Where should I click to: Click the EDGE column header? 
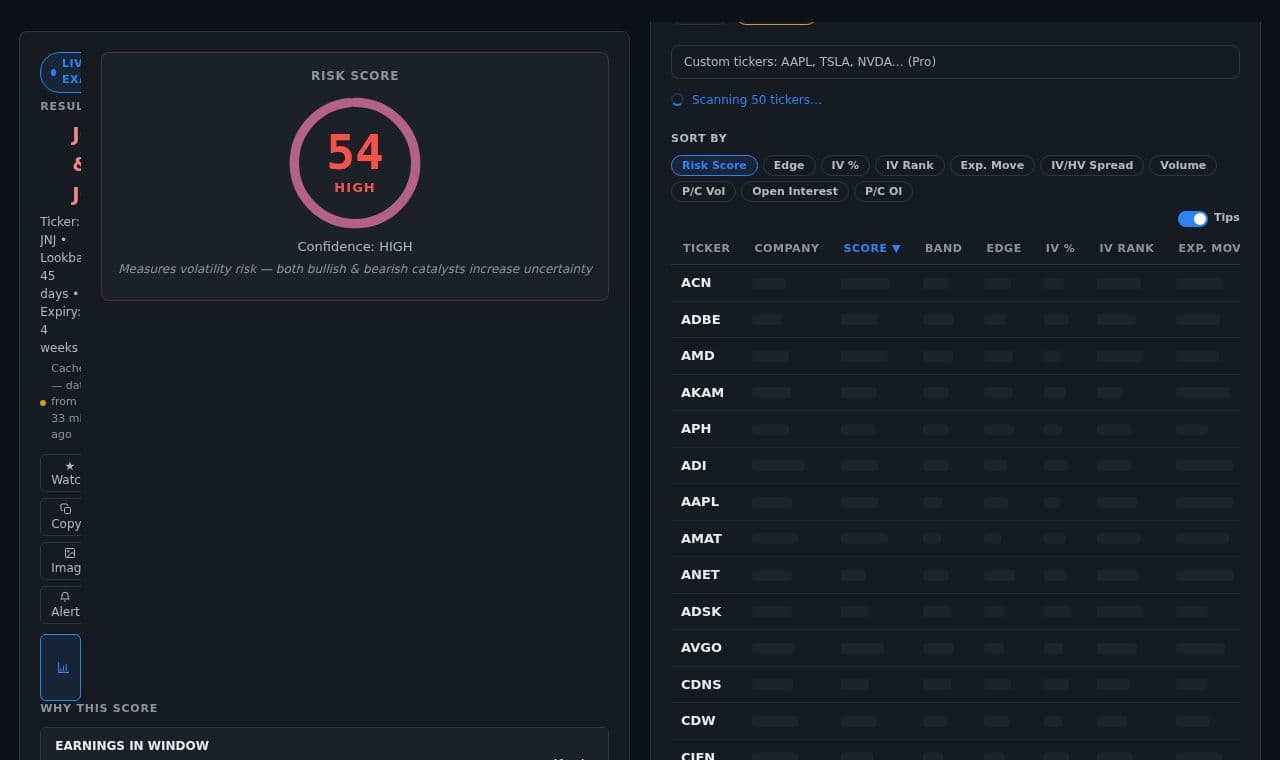(1003, 248)
